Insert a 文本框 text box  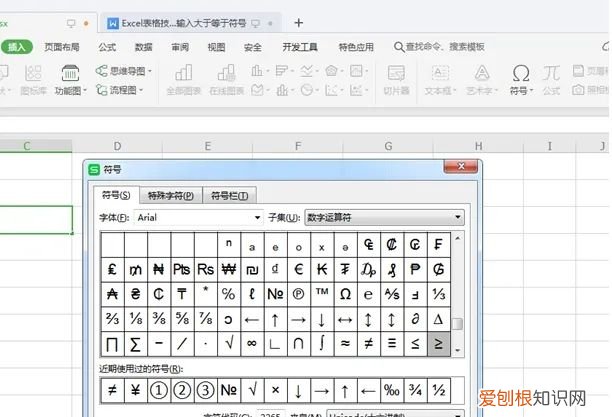tap(440, 80)
